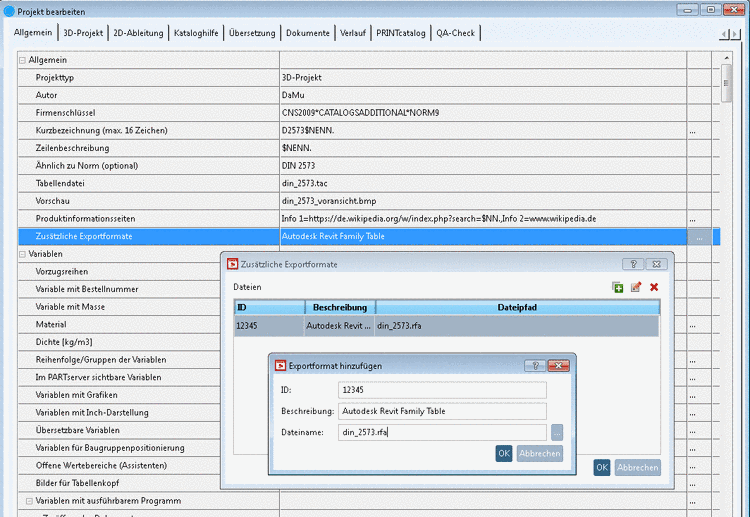
Task: Sort by ID column header
Action: (269, 308)
